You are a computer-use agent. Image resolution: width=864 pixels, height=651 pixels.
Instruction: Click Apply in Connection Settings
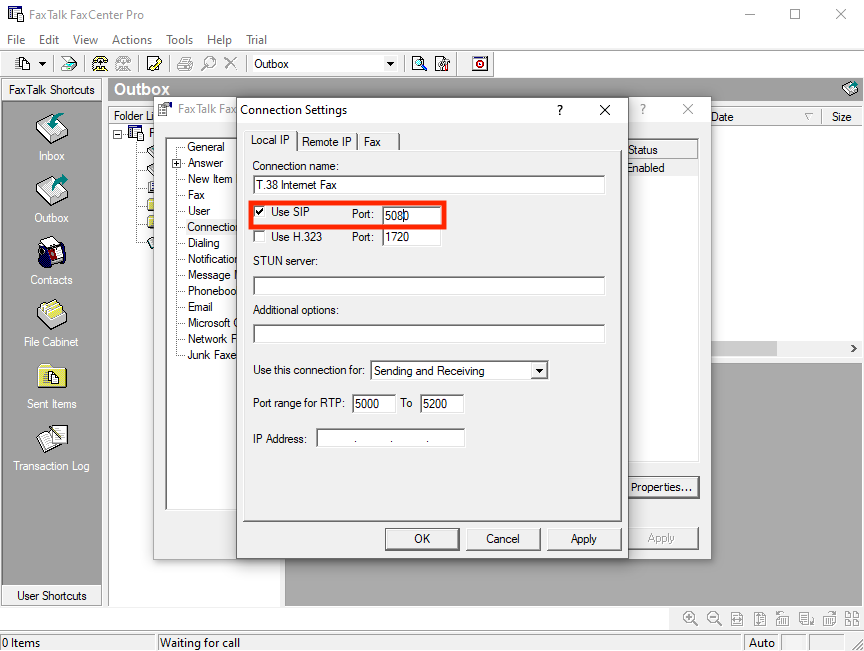584,539
